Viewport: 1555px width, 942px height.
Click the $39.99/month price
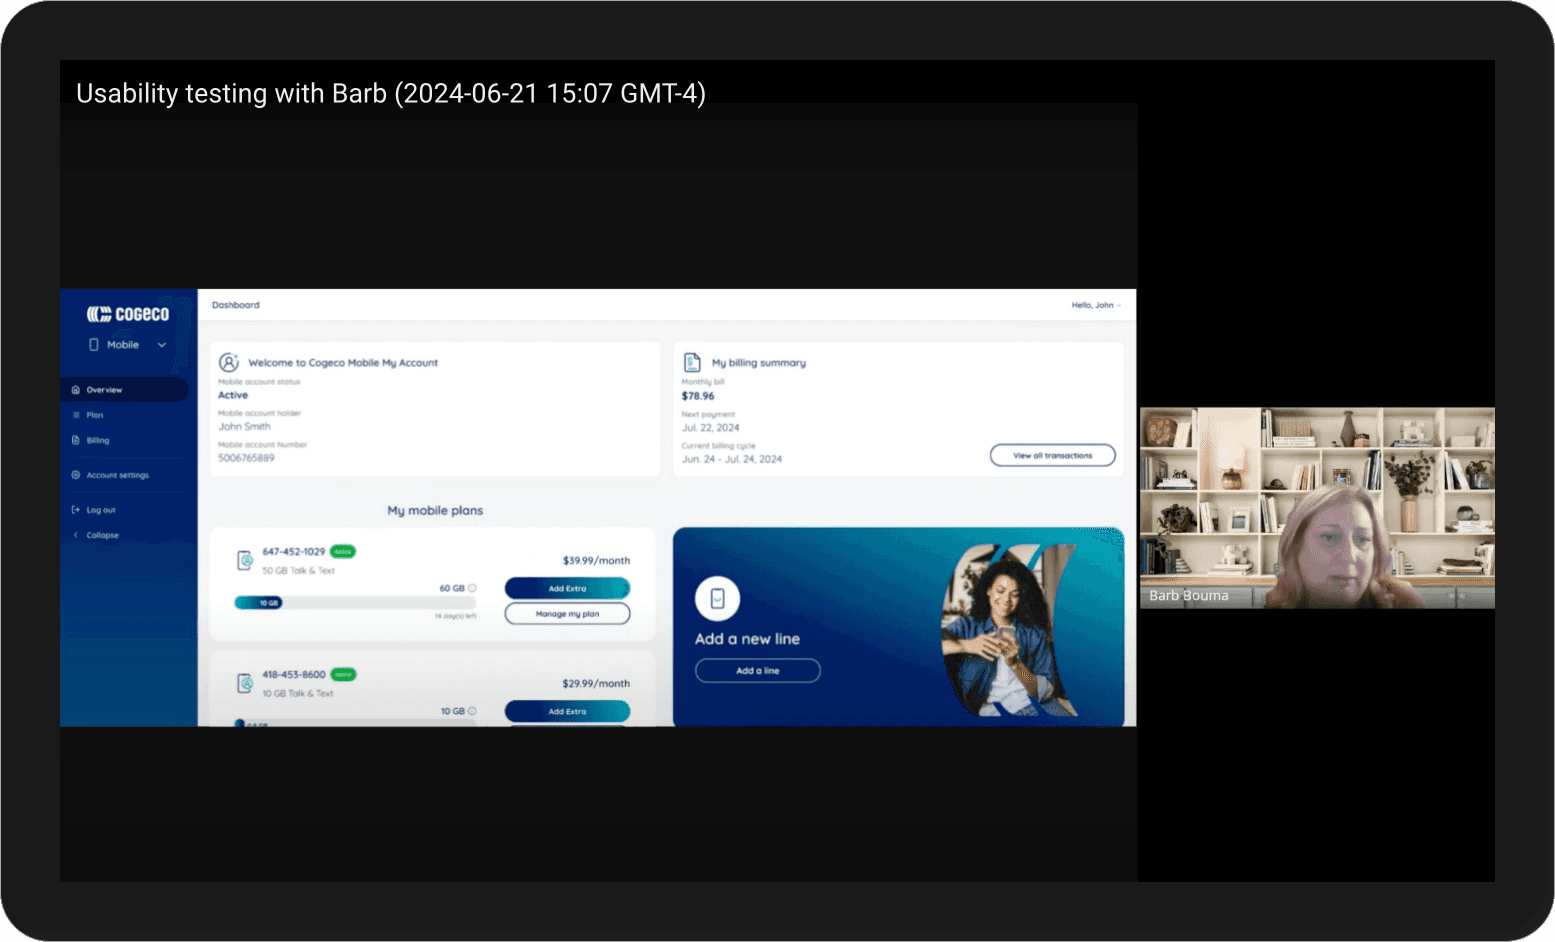[596, 561]
